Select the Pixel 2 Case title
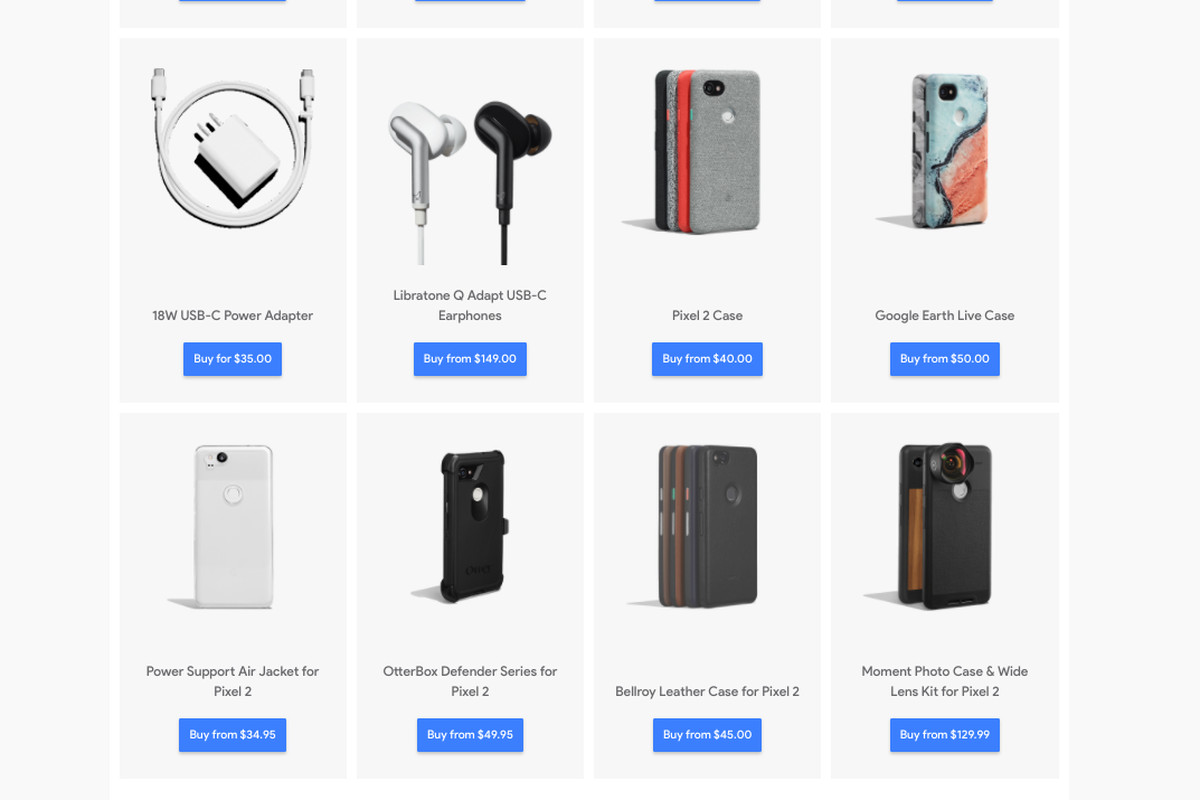 707,316
